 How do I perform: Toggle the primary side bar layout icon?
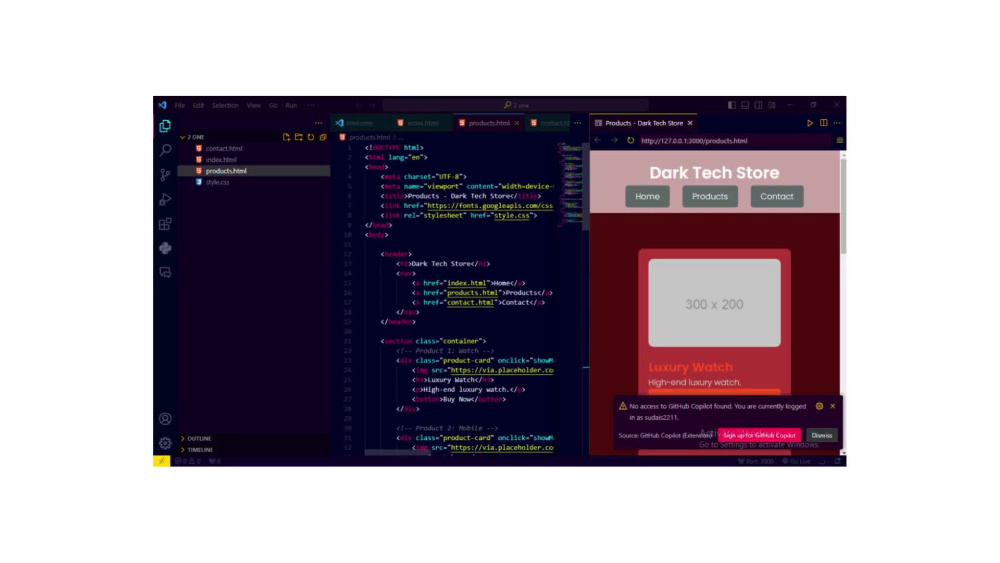[732, 105]
